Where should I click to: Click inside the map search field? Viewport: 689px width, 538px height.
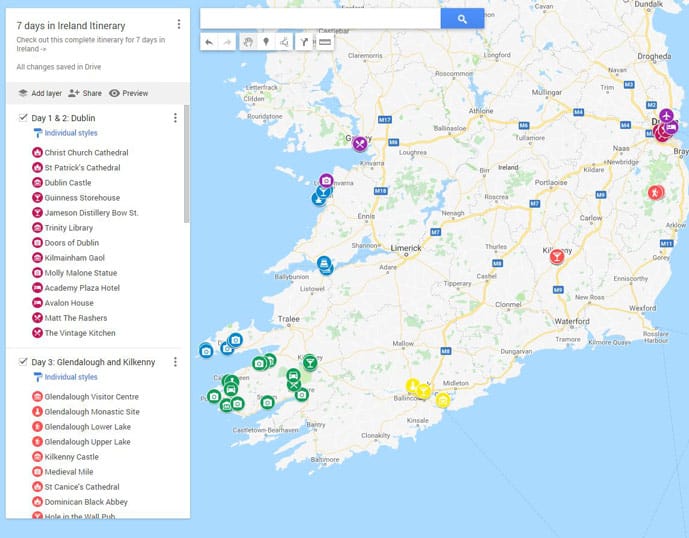click(320, 18)
